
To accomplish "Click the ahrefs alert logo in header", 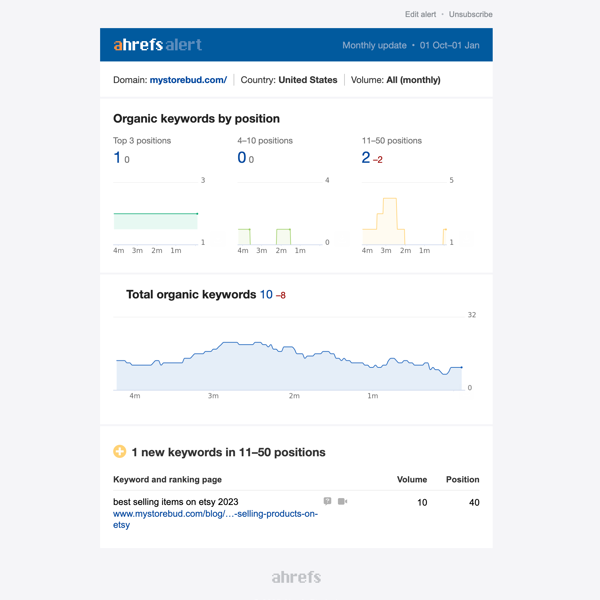I will click(157, 45).
